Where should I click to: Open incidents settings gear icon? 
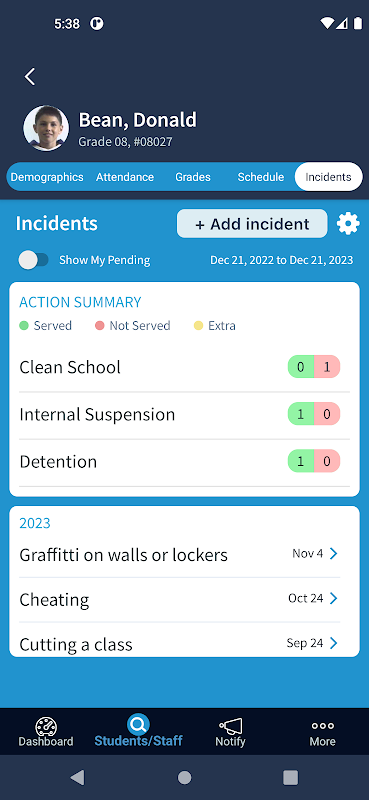pyautogui.click(x=348, y=223)
